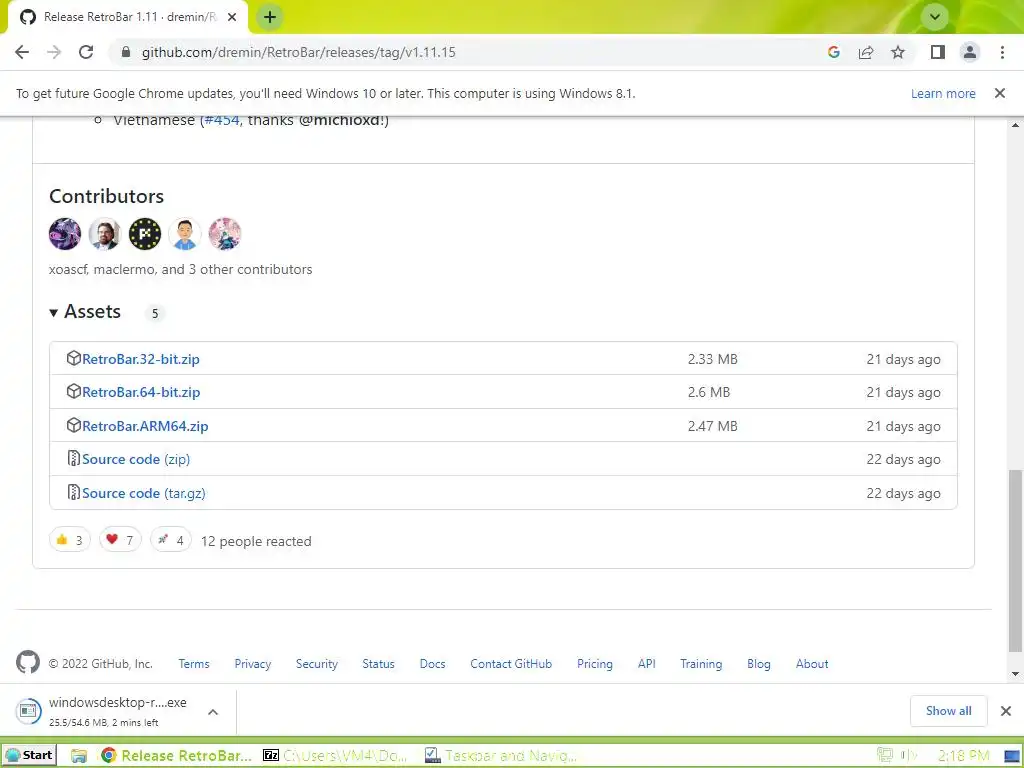
Task: Download Source code (zip)
Action: pos(136,459)
